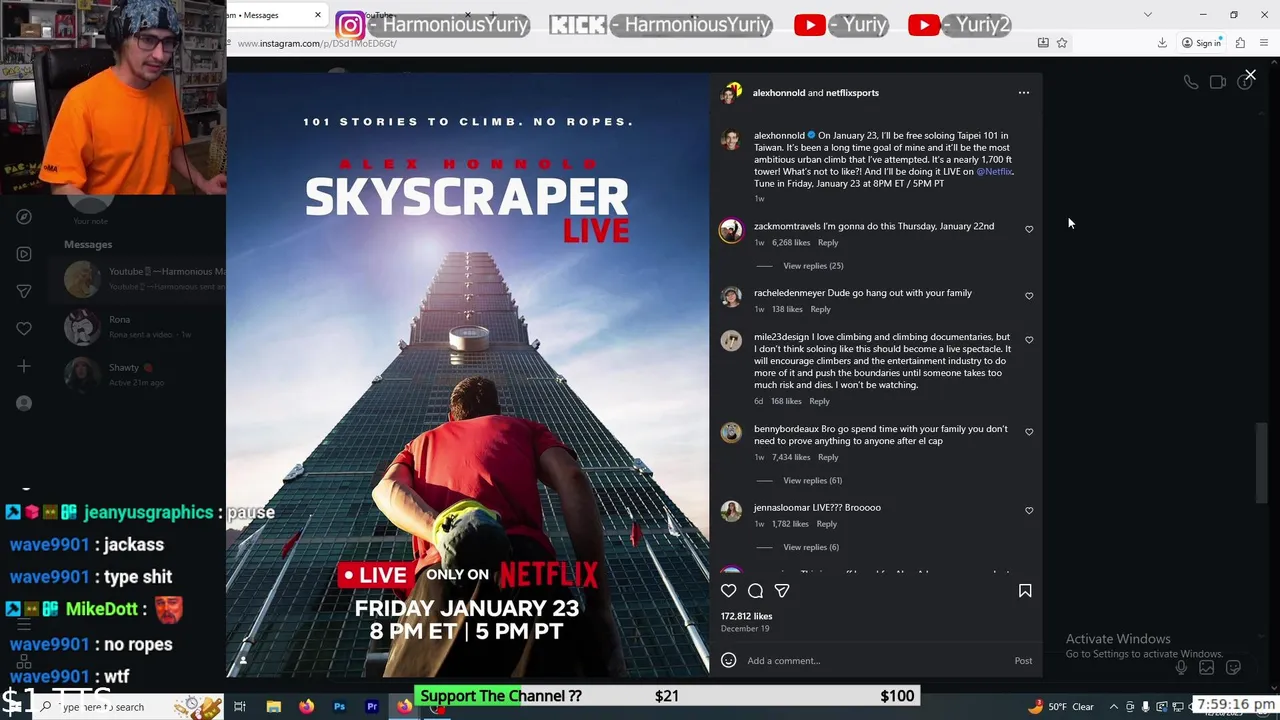The image size is (1280, 720).
Task: Bookmark page with star icon
Action: 1062,43
